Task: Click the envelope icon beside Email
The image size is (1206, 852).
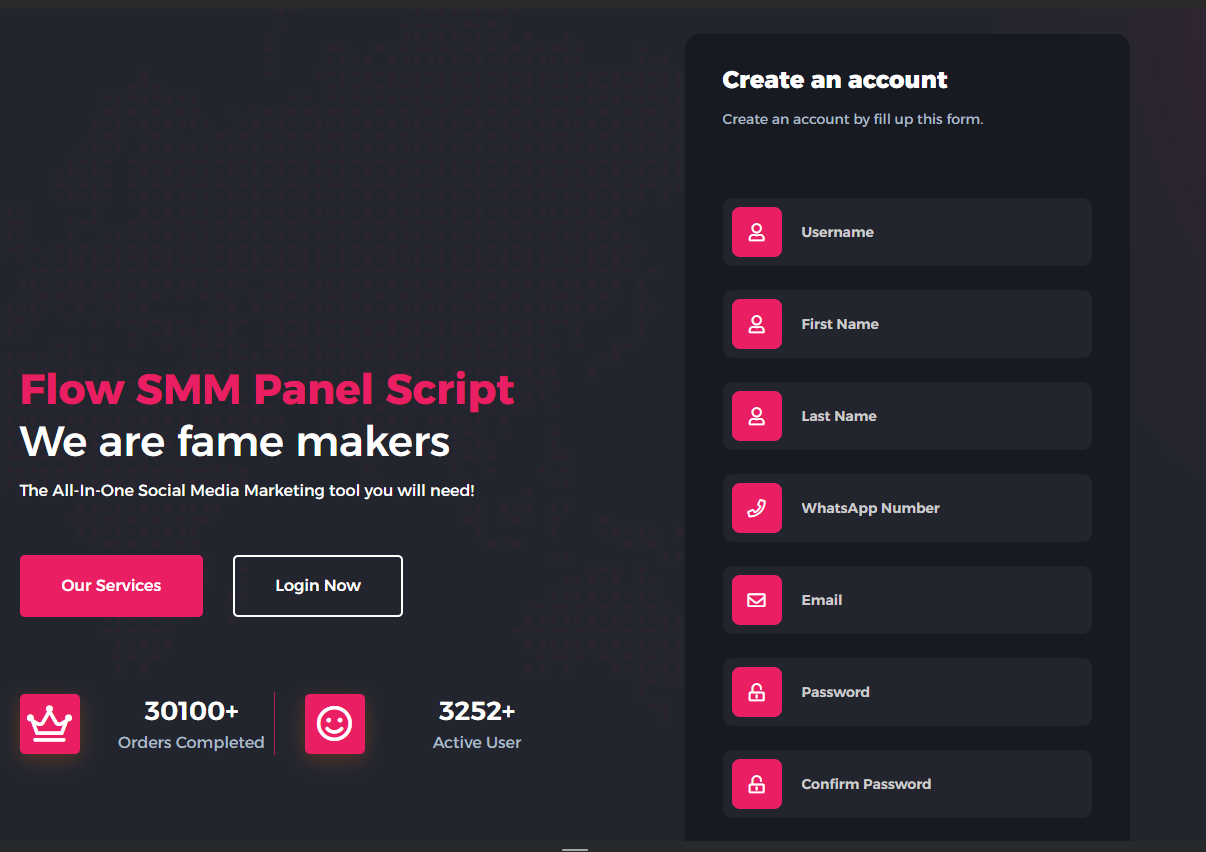Action: click(756, 600)
